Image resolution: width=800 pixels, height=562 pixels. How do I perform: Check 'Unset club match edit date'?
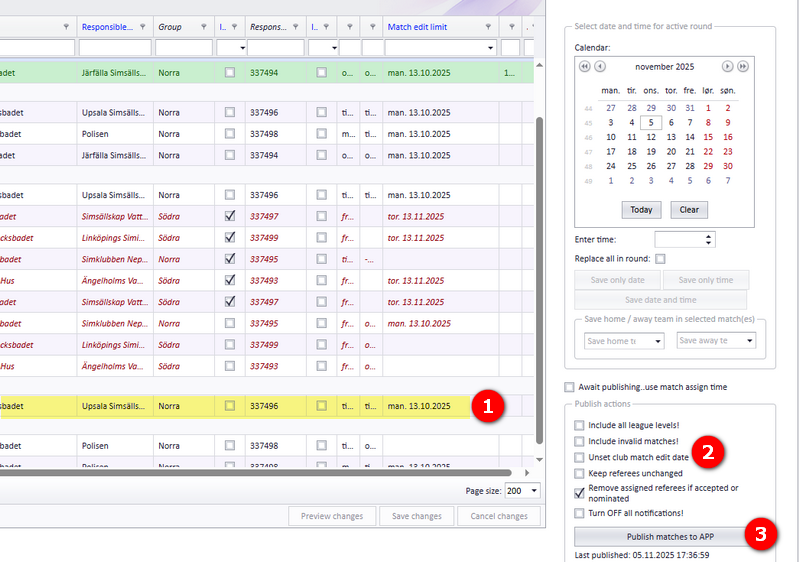point(579,457)
